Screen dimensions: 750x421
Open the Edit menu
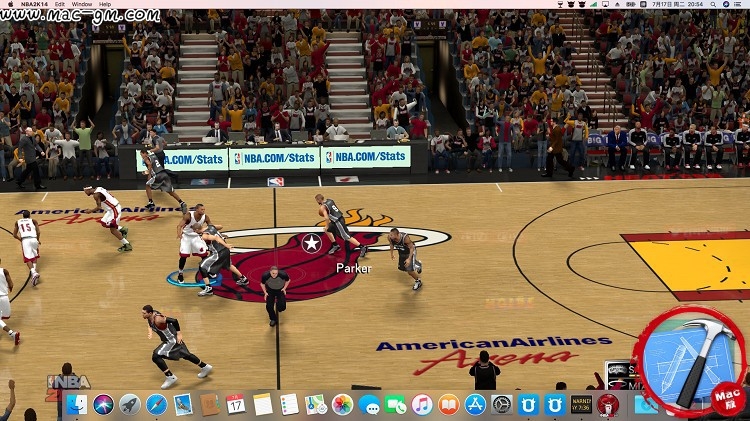(x=60, y=4)
